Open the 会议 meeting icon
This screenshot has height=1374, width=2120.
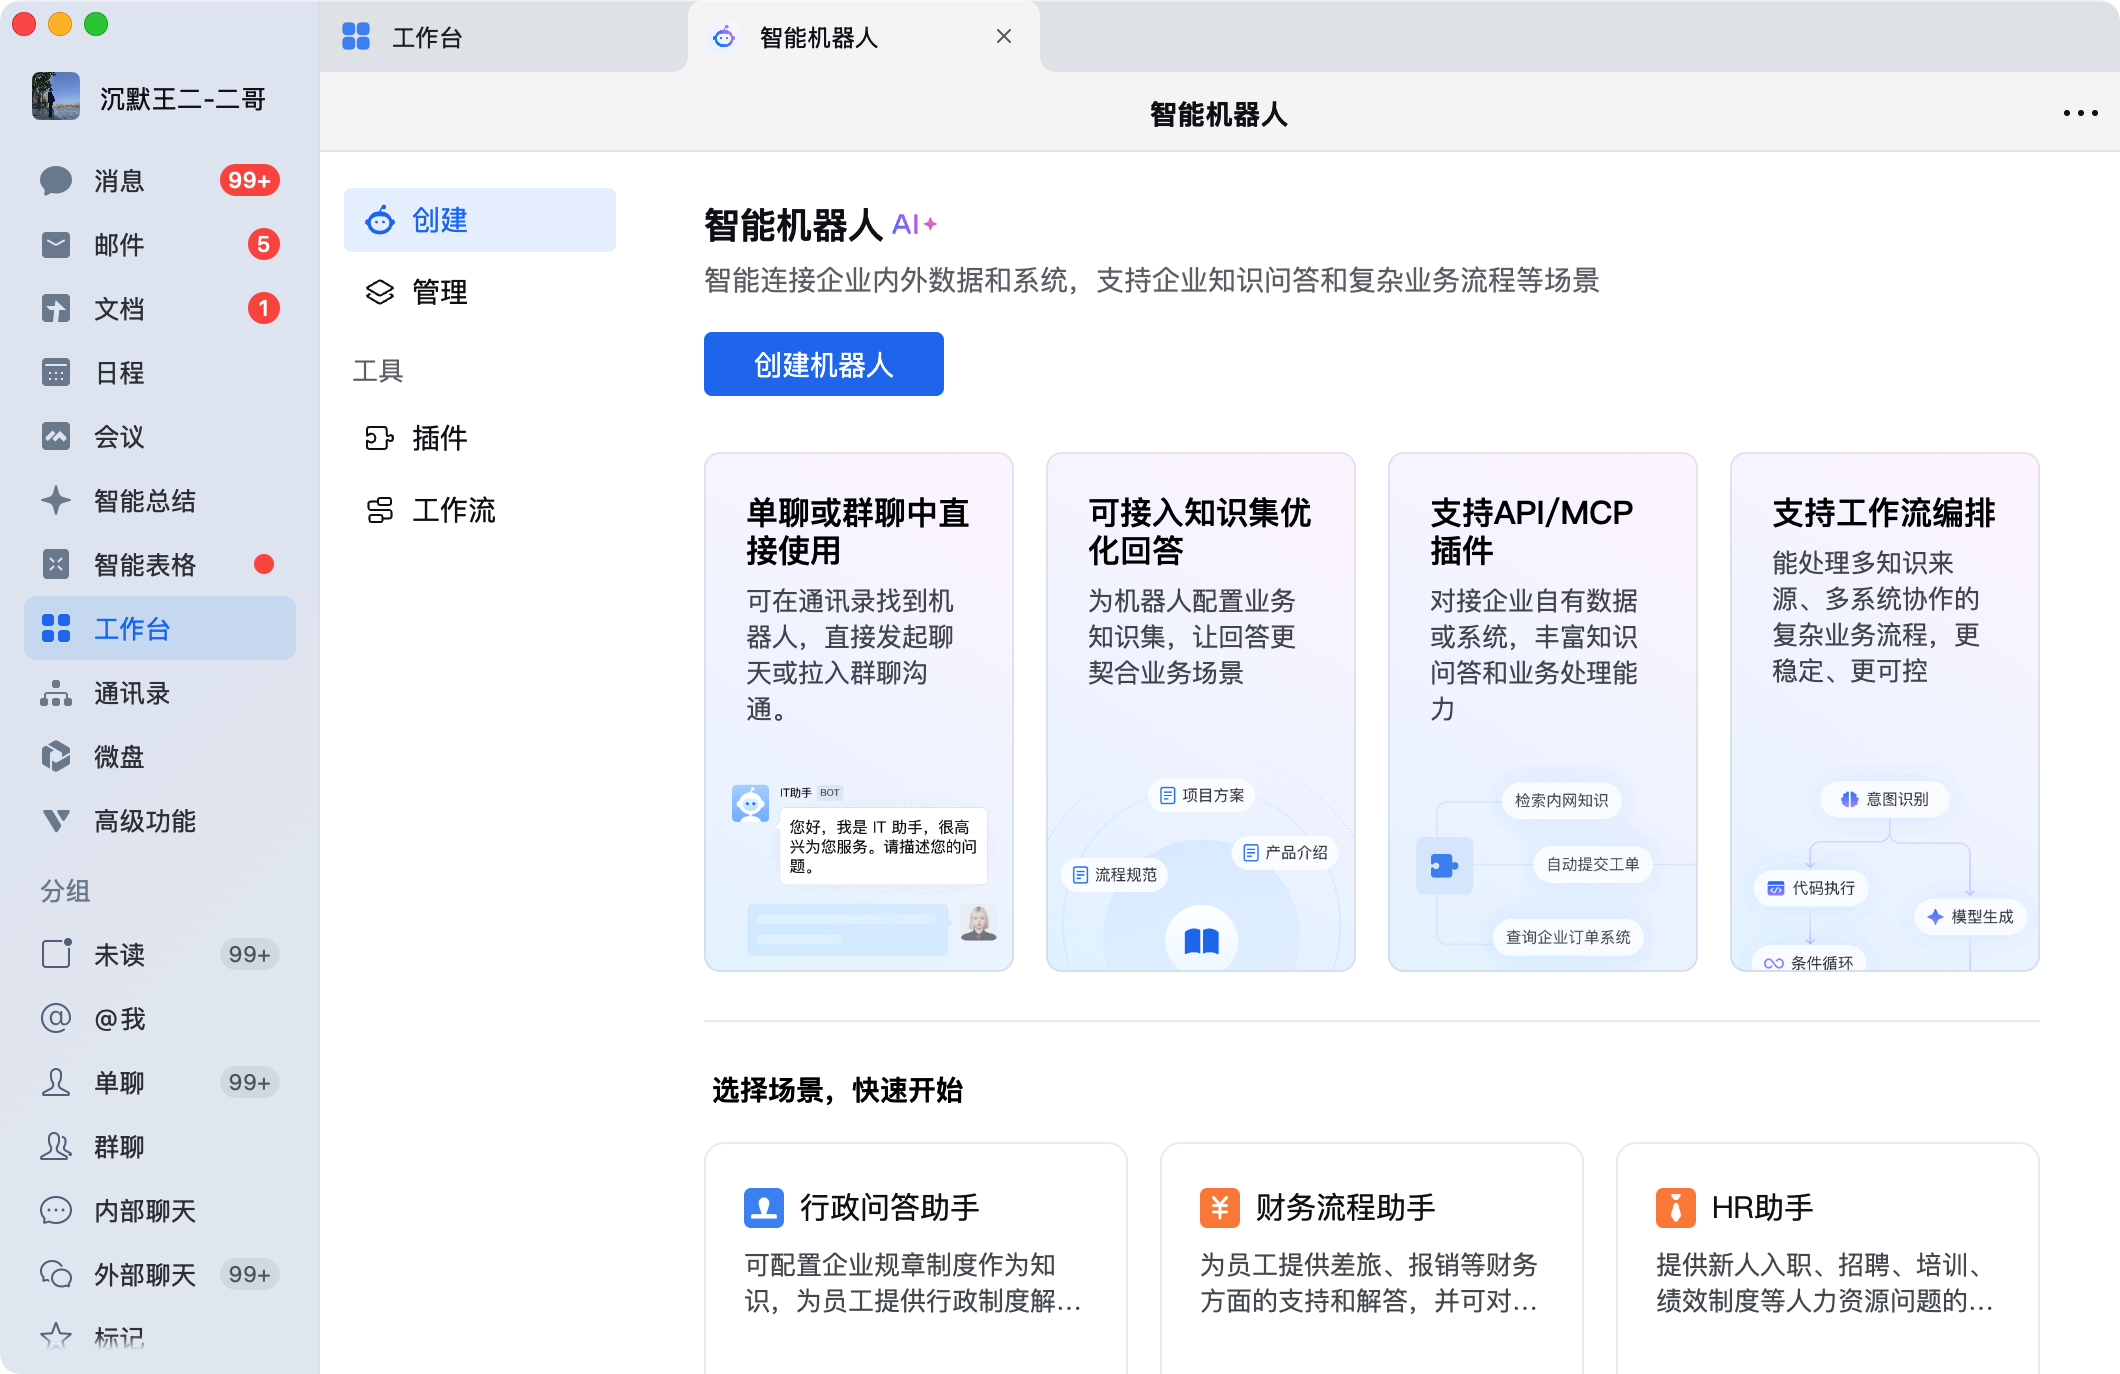click(x=56, y=437)
